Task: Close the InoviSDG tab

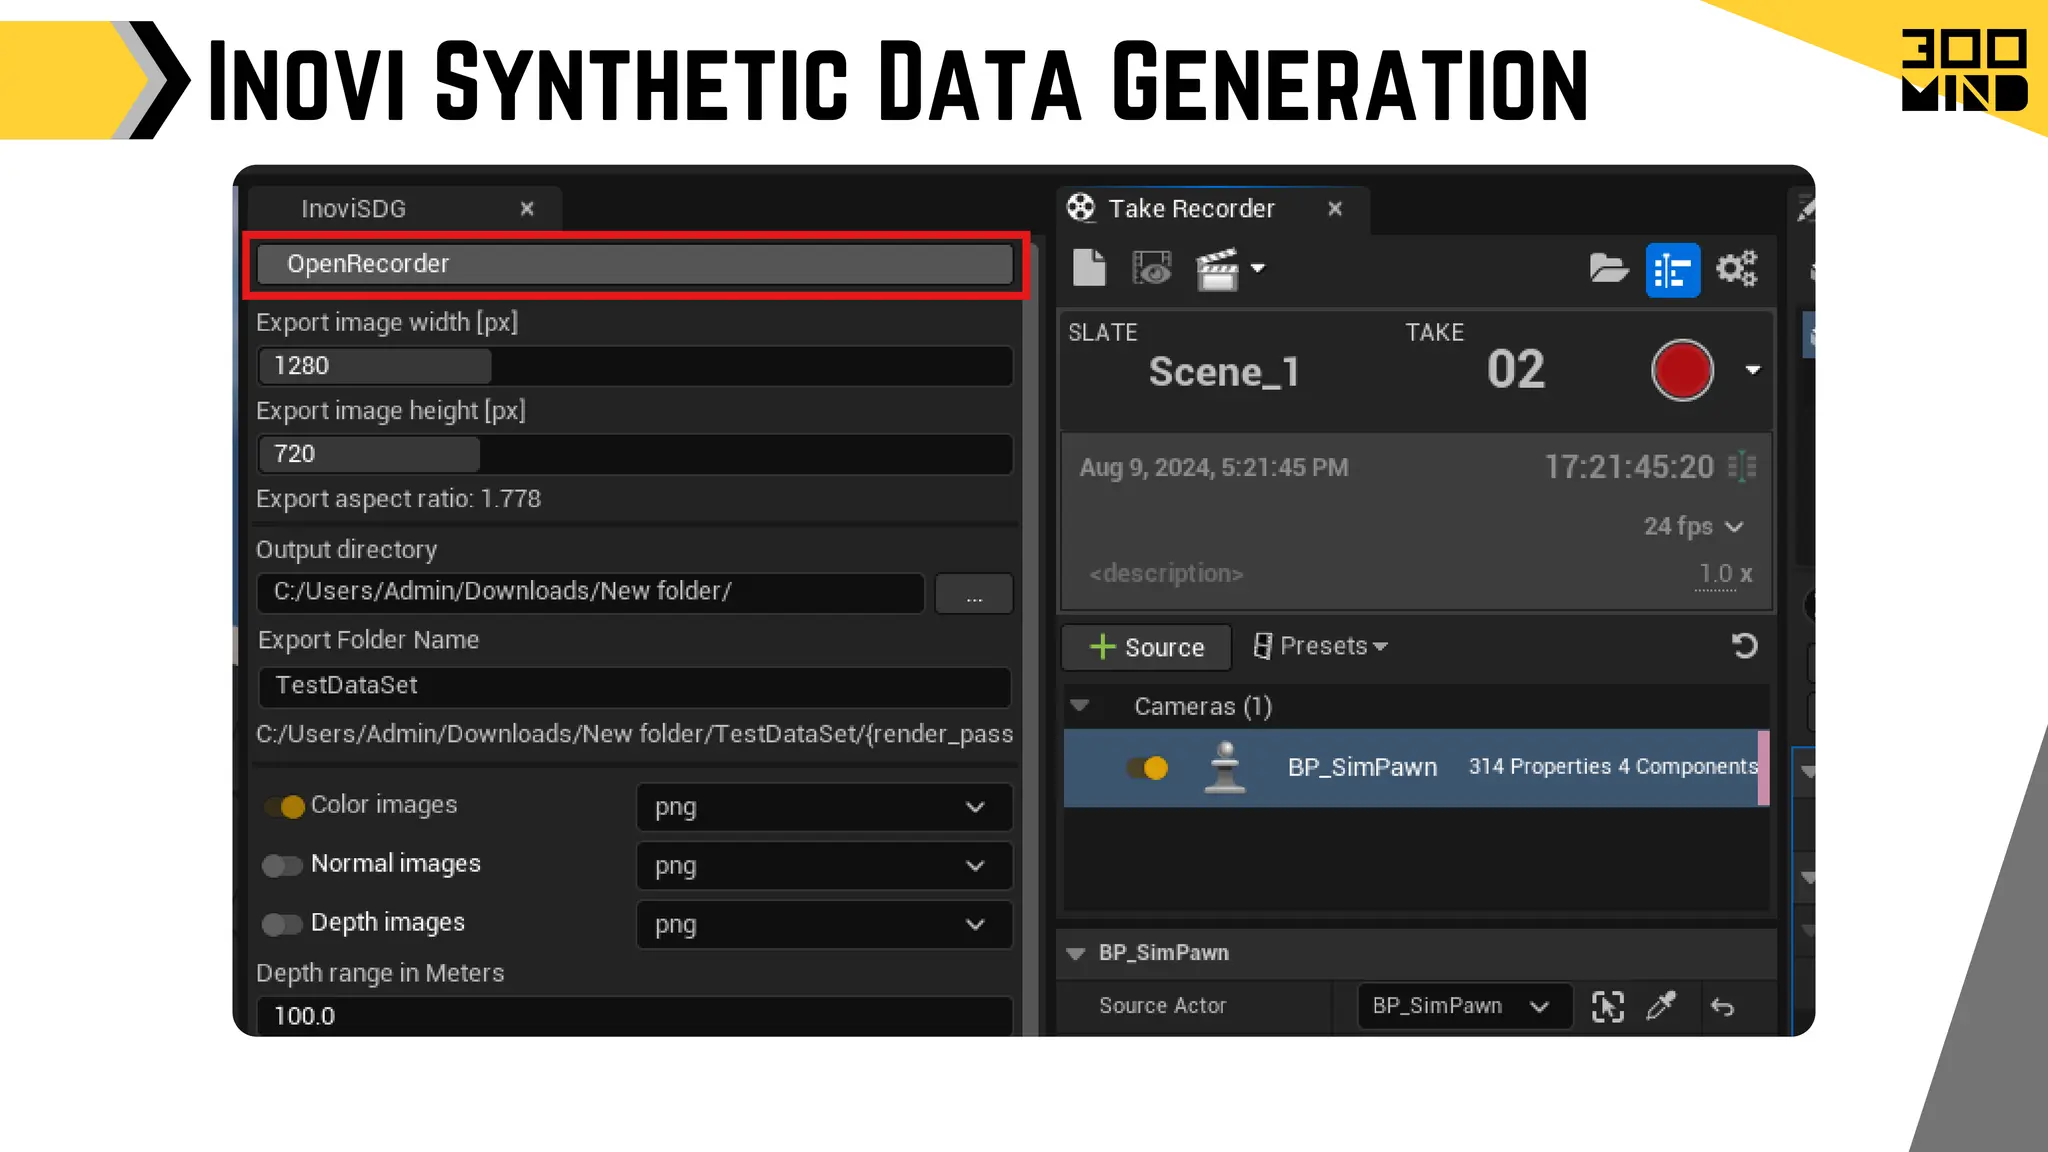Action: pyautogui.click(x=527, y=209)
